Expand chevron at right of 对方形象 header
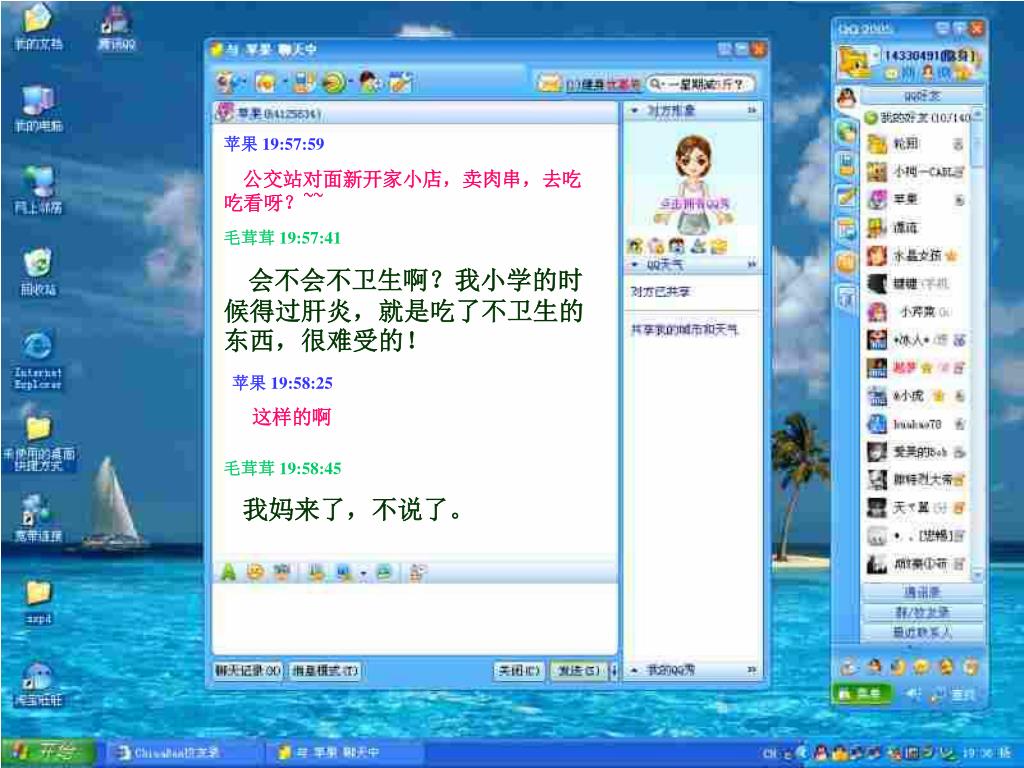Viewport: 1024px width, 768px height. (751, 111)
